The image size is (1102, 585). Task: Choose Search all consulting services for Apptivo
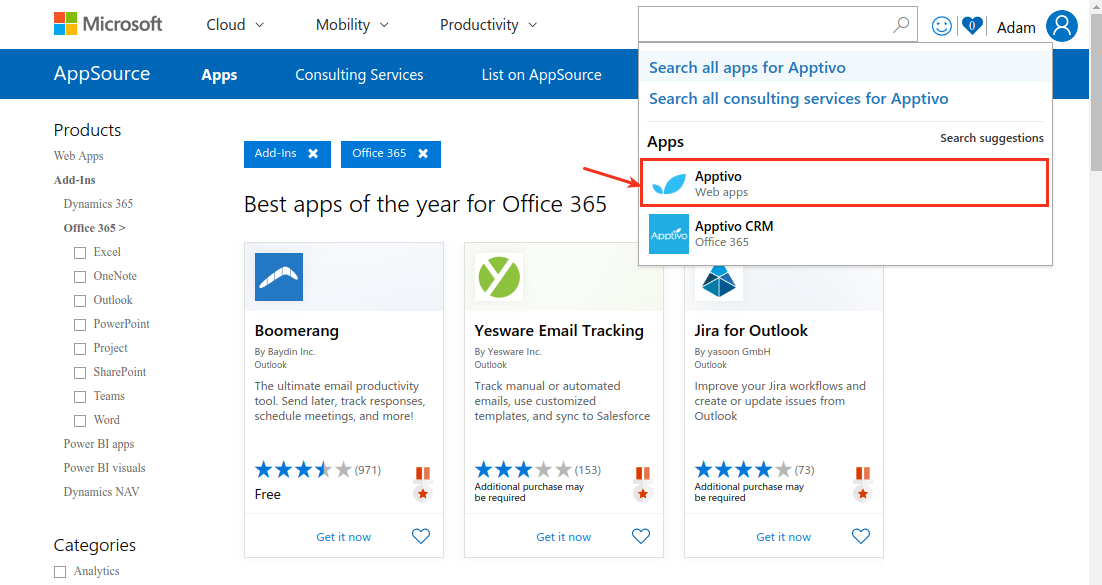pyautogui.click(x=798, y=98)
